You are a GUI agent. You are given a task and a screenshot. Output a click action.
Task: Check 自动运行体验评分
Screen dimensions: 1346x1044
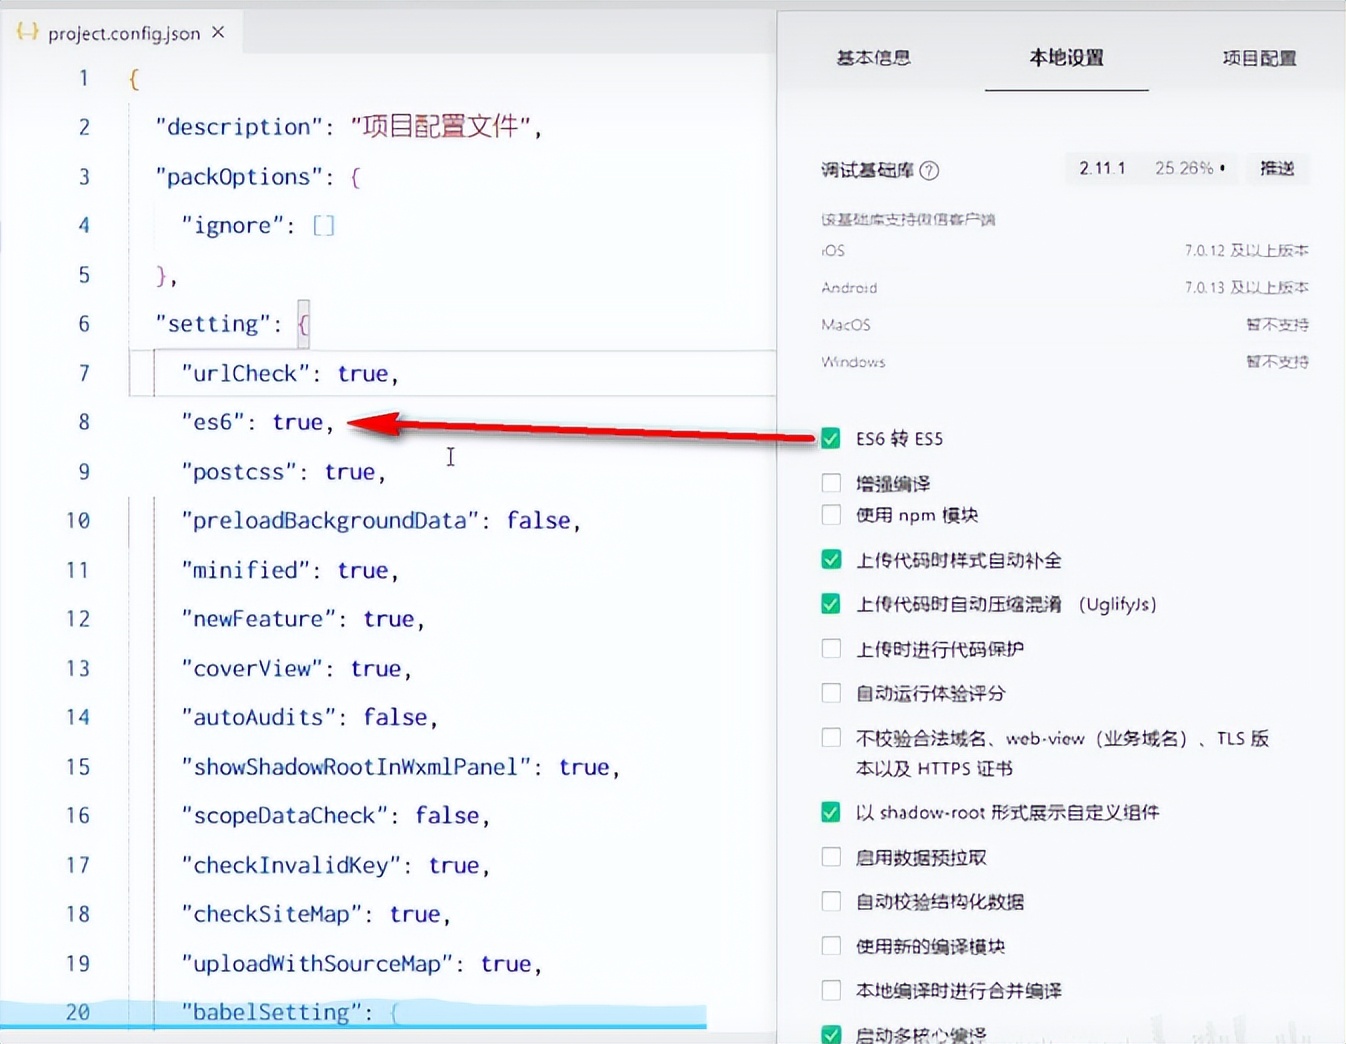tap(831, 692)
